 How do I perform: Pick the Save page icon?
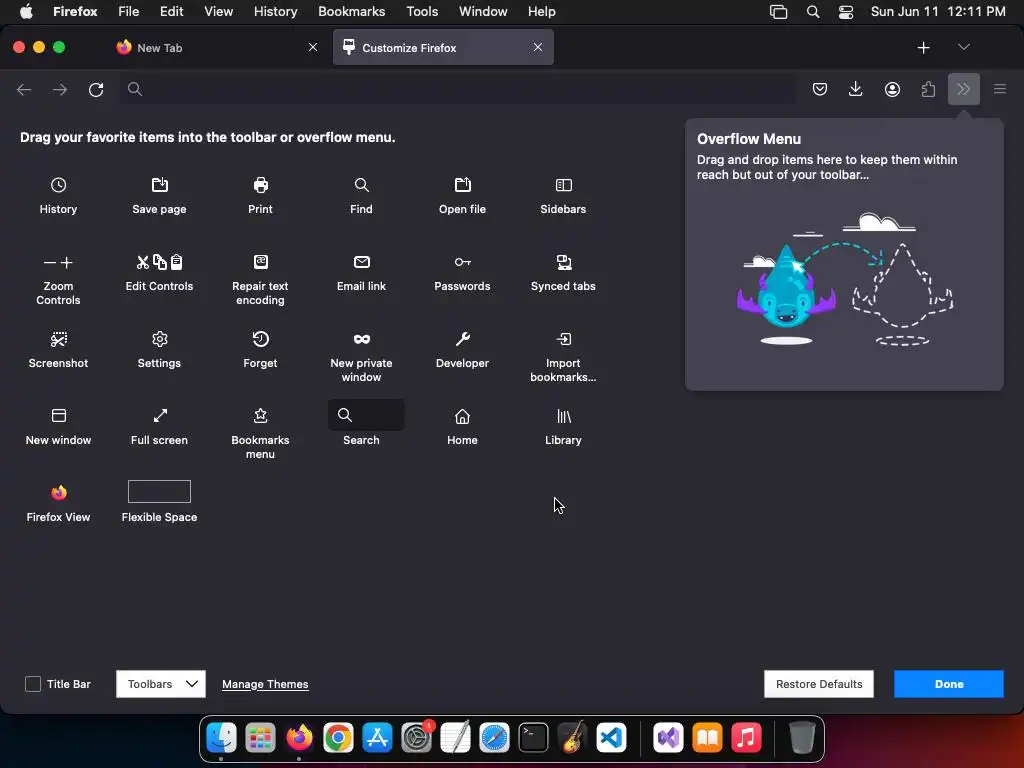click(159, 185)
